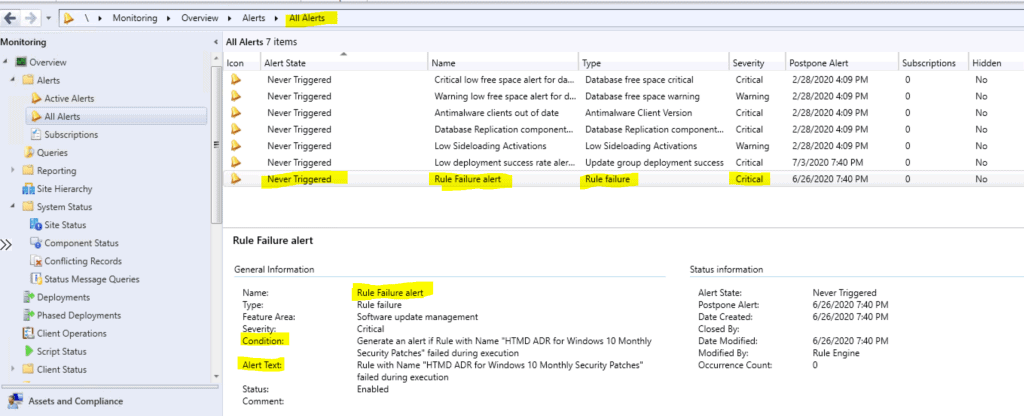Select the Active Alerts icon
This screenshot has width=1024, height=416.
point(36,99)
